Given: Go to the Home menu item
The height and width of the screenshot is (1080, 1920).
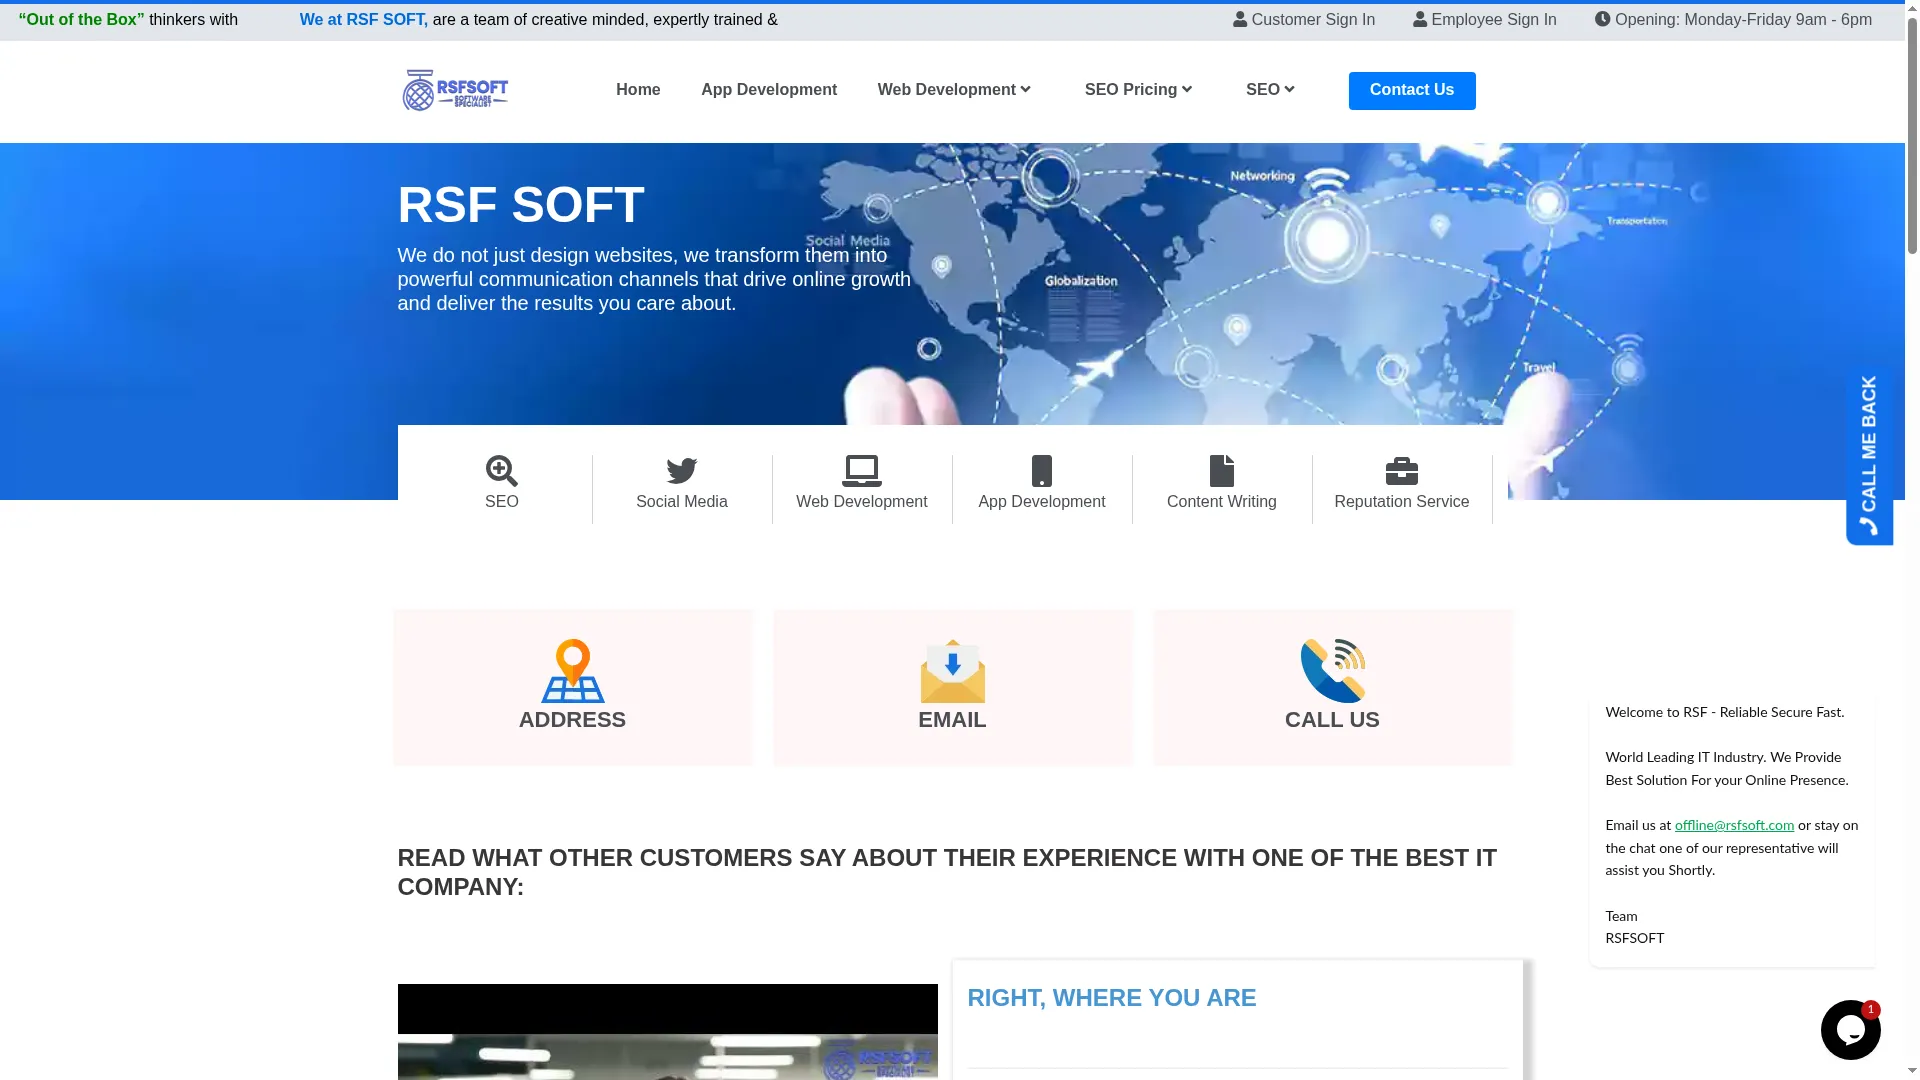Looking at the screenshot, I should click(x=638, y=90).
